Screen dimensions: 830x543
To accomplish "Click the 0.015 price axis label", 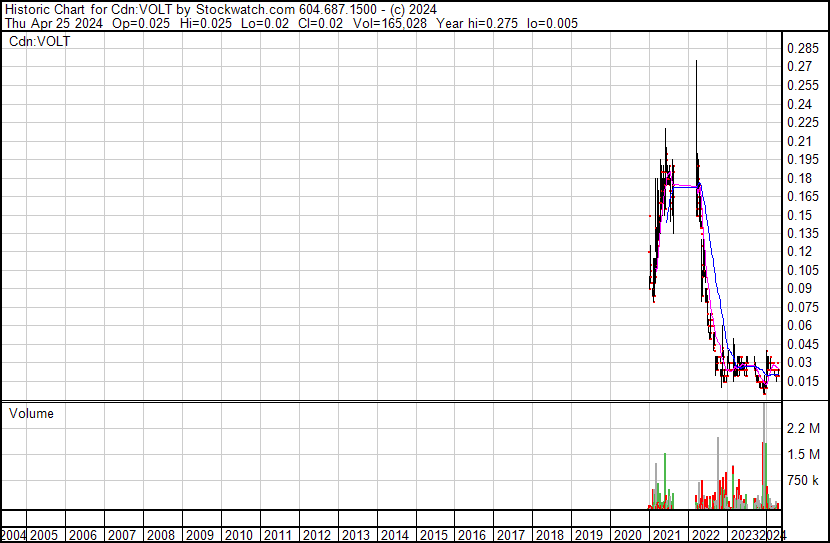I will click(x=802, y=381).
